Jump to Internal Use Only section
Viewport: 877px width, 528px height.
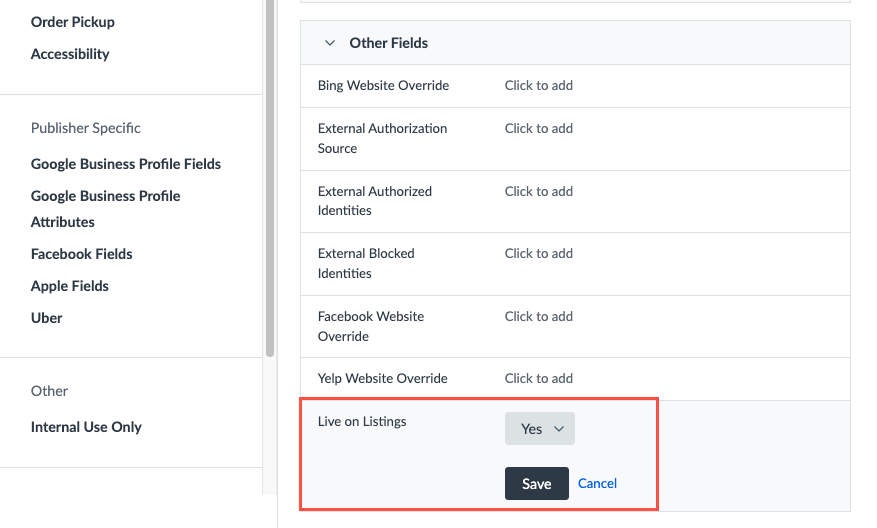(86, 427)
